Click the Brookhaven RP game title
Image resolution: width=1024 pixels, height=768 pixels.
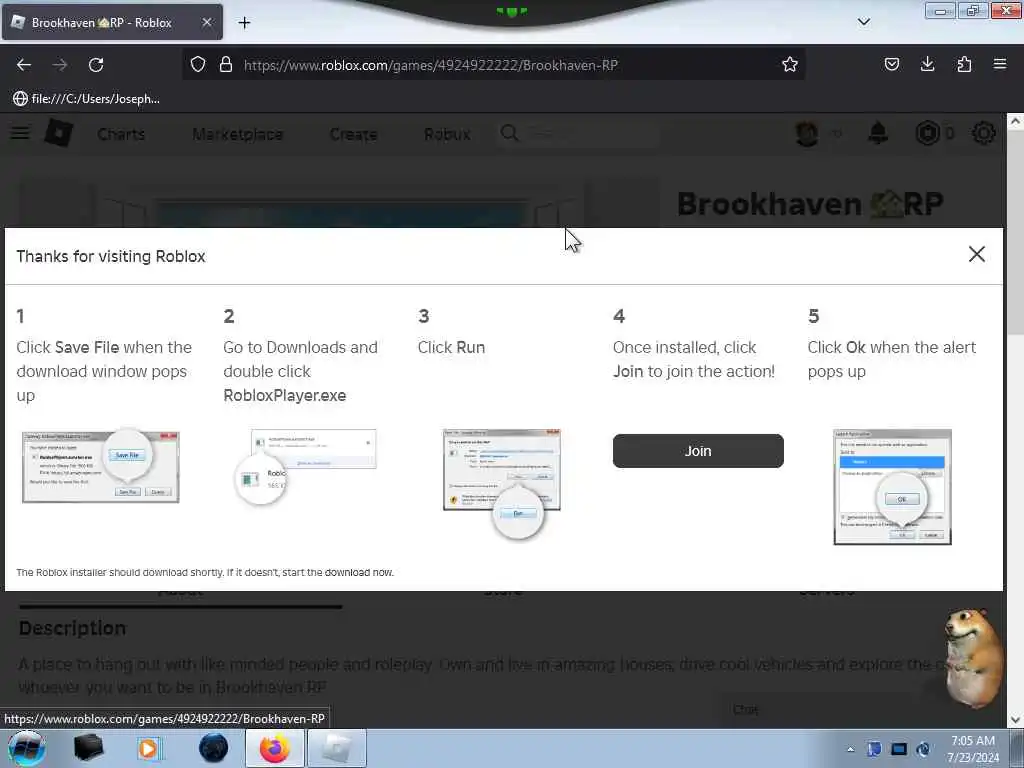coord(810,204)
